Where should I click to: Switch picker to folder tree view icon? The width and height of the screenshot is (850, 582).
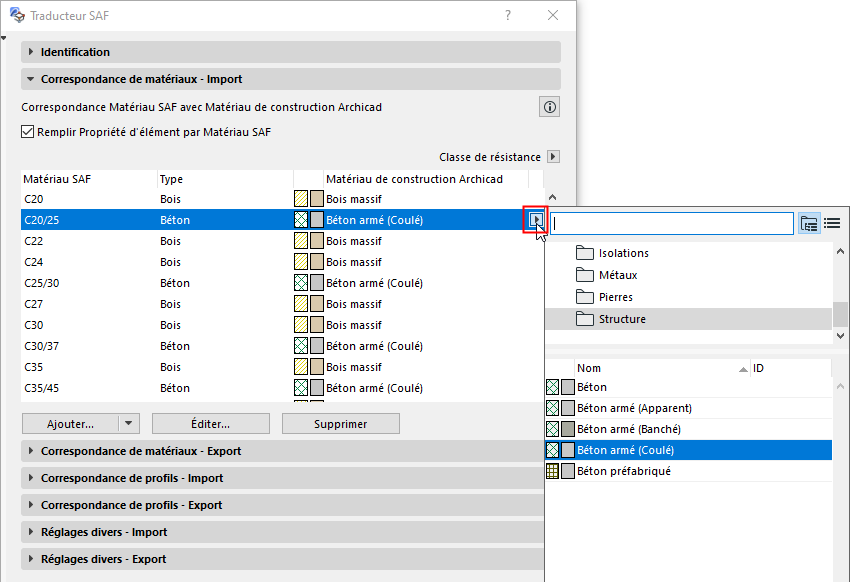click(809, 223)
